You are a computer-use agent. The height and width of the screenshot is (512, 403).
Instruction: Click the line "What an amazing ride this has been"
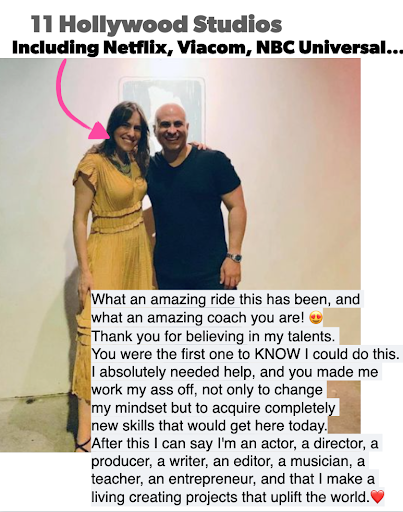point(211,299)
